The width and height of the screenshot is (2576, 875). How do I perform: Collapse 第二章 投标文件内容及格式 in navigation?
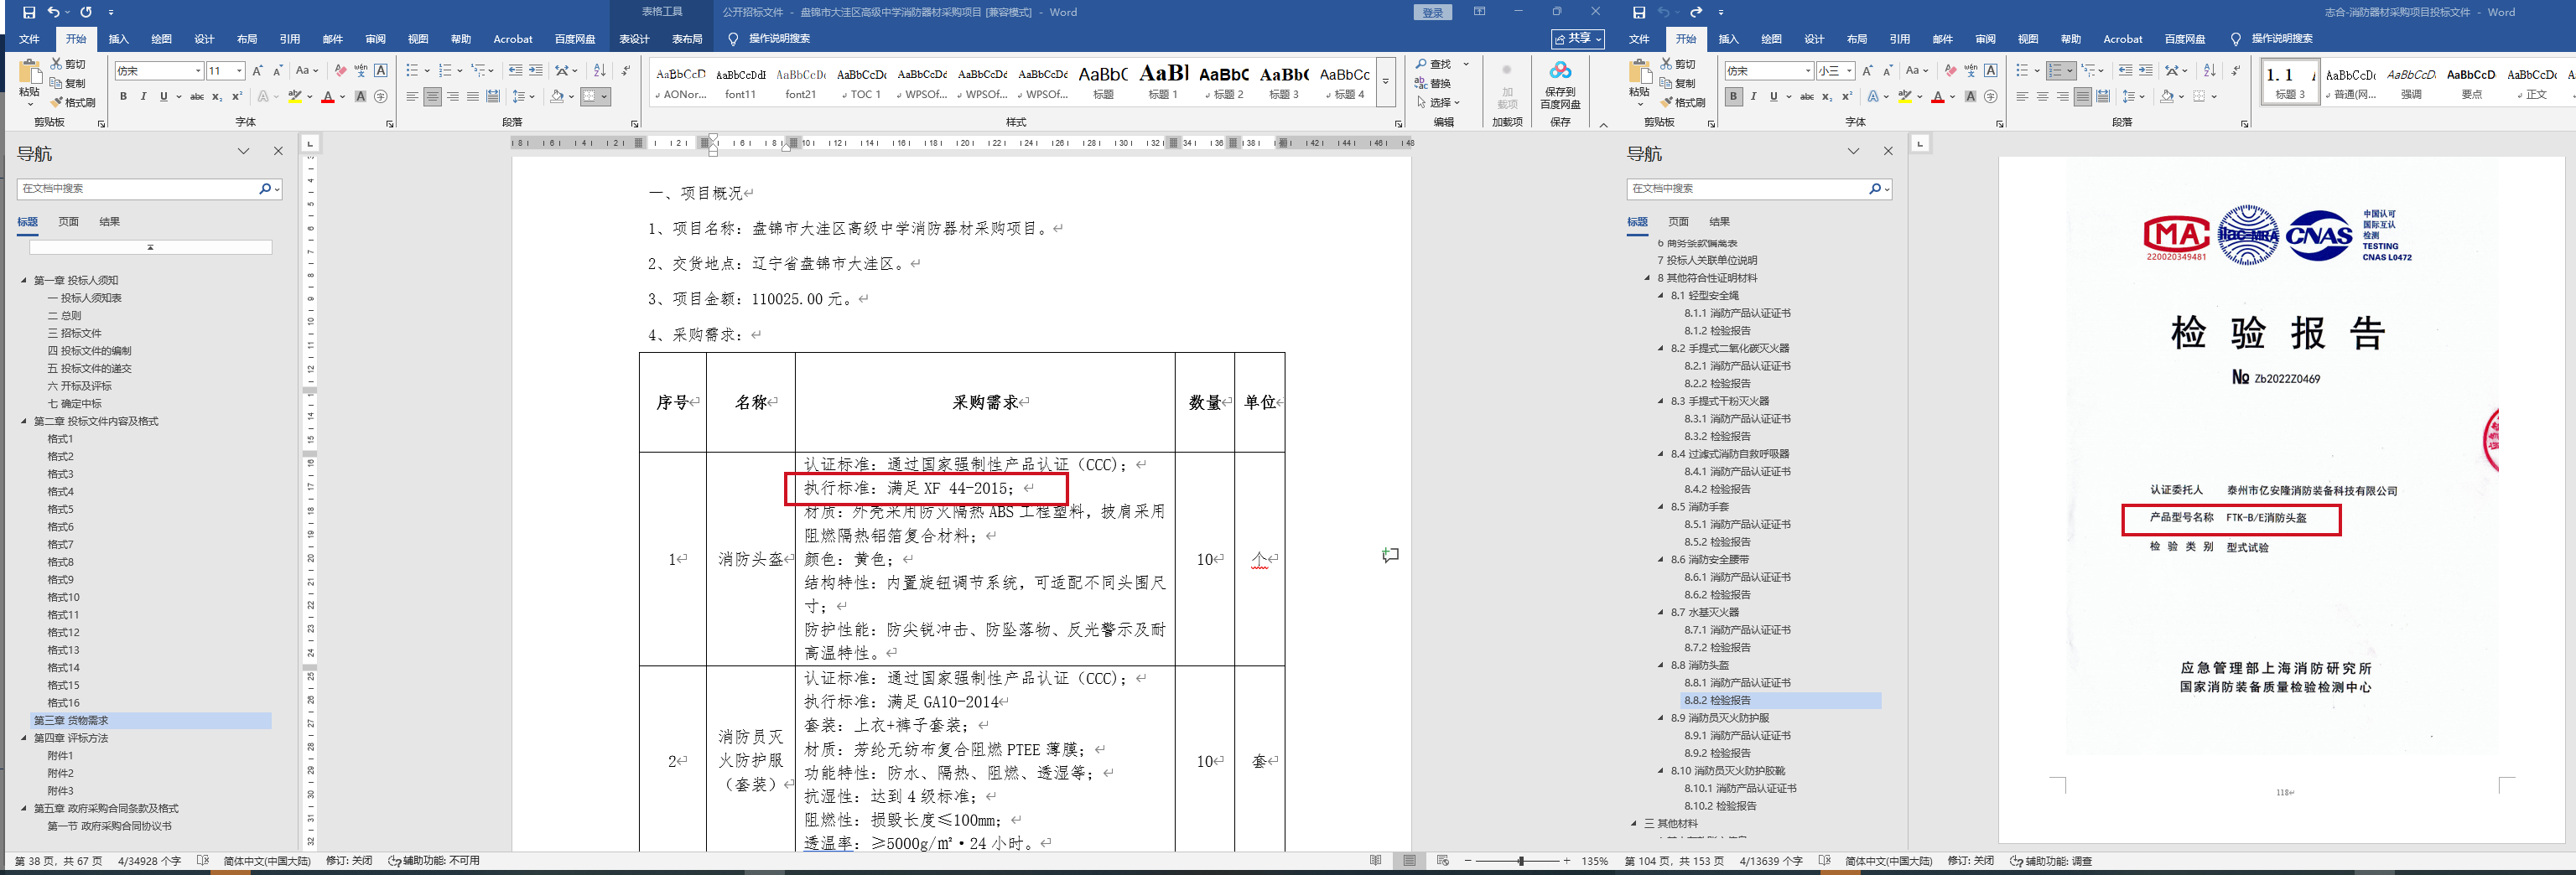(24, 421)
